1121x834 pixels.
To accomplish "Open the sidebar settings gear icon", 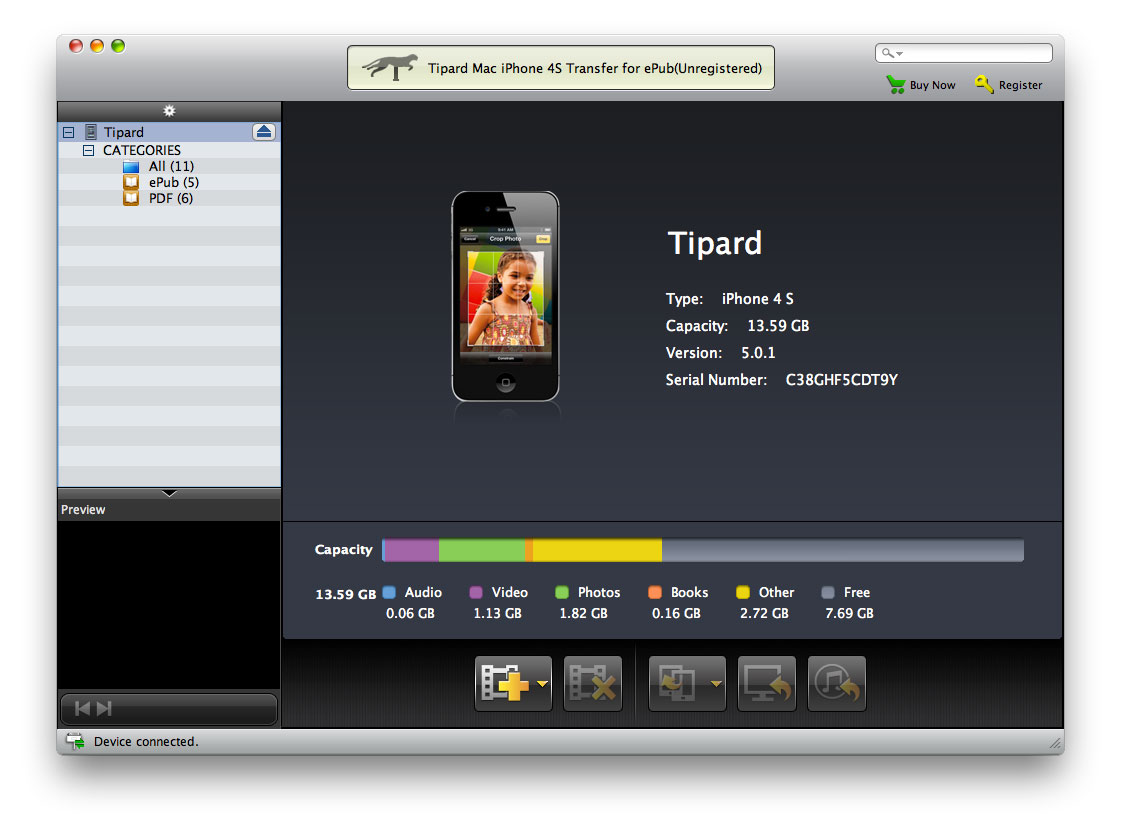I will click(x=169, y=111).
